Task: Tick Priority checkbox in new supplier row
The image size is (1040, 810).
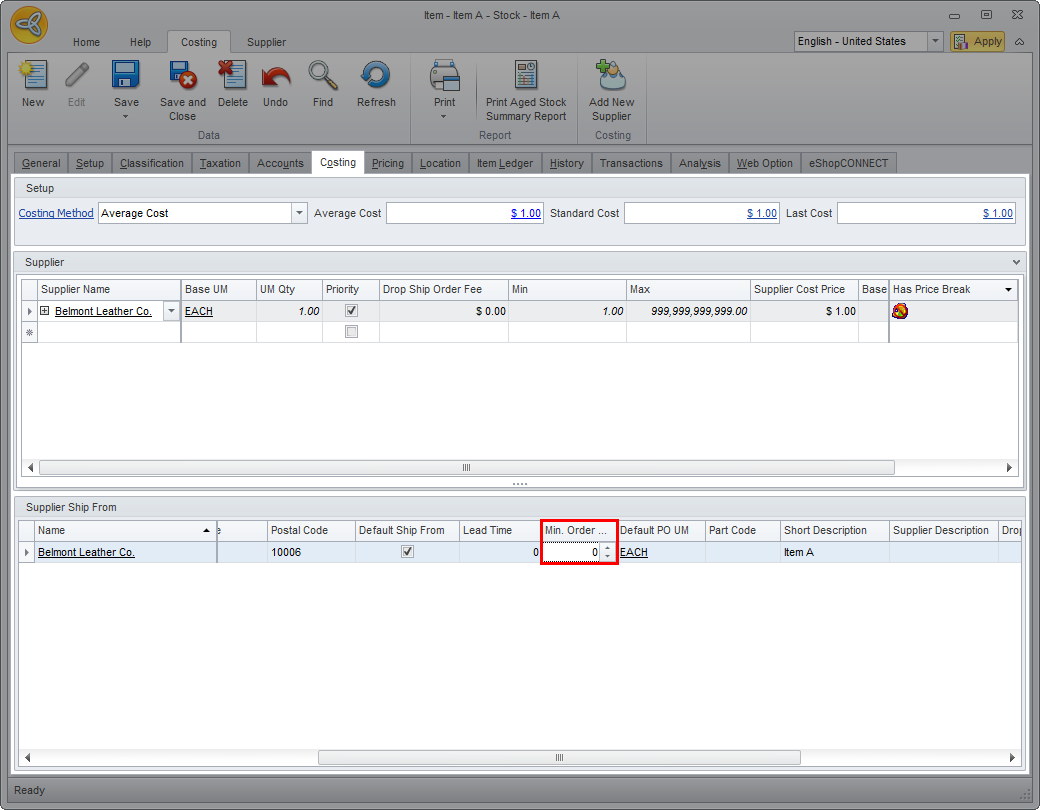Action: (x=351, y=332)
